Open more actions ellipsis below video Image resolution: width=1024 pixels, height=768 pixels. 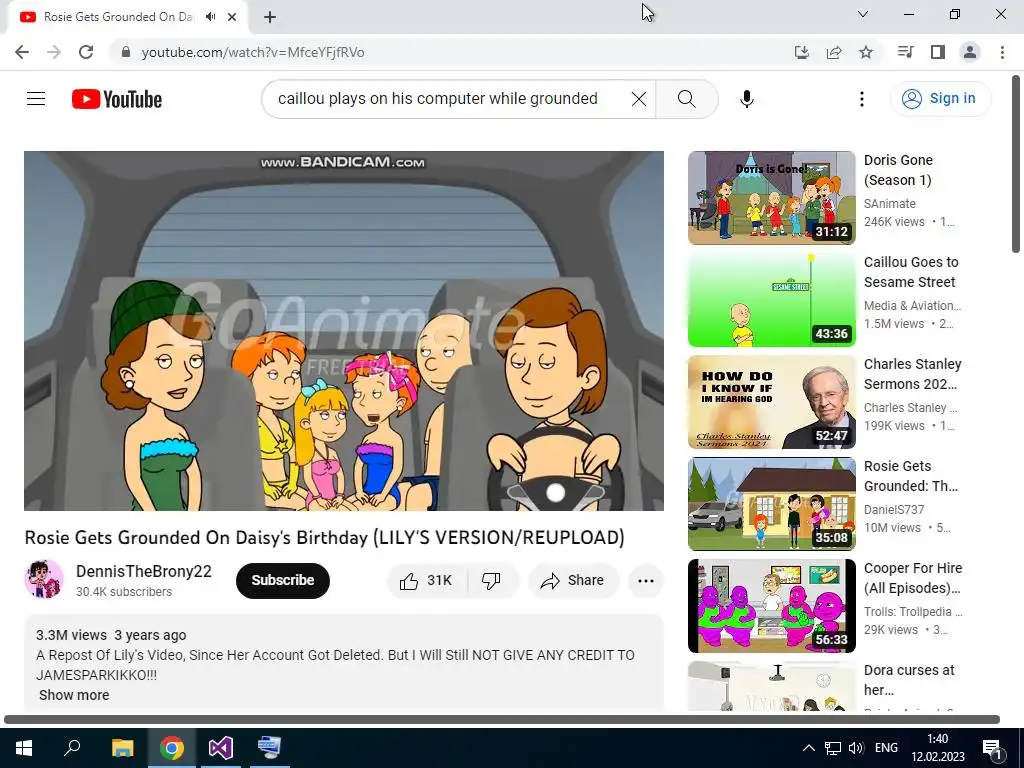point(645,581)
